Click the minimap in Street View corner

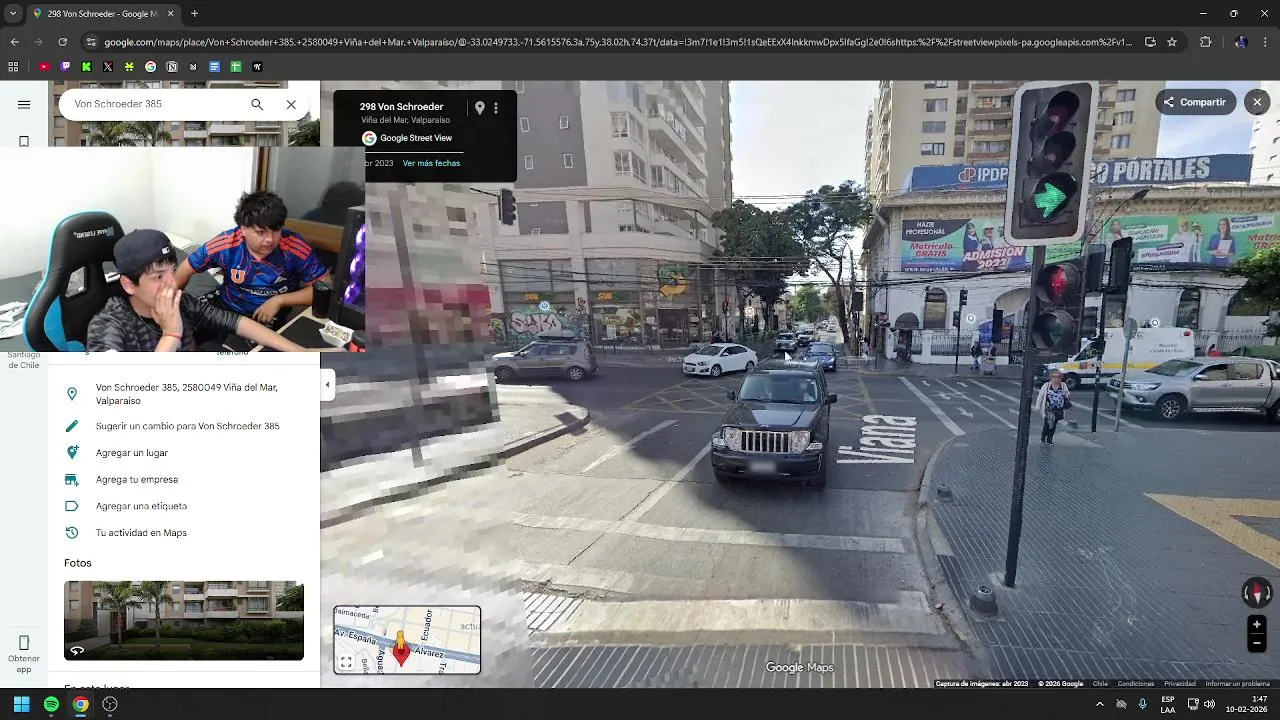[407, 640]
